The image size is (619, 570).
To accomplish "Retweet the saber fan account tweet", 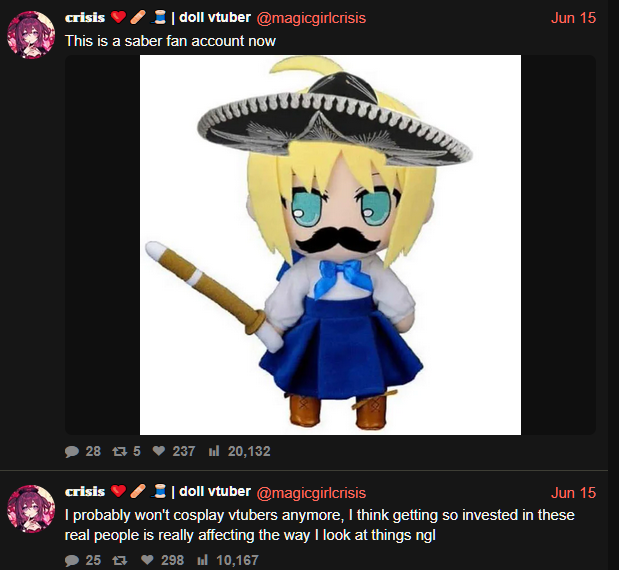I will coord(119,451).
